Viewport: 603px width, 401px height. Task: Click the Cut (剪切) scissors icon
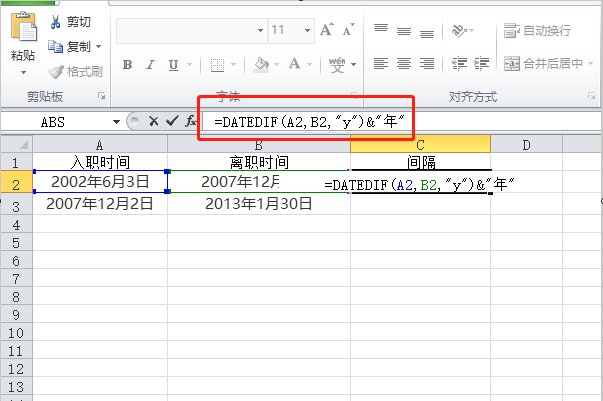(x=57, y=22)
